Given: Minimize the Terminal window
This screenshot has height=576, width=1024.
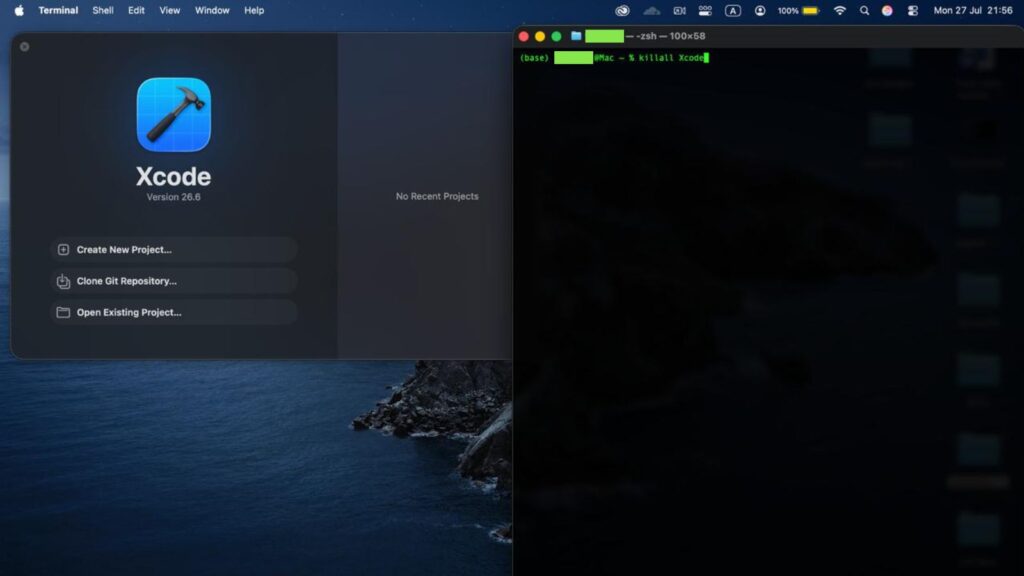Looking at the screenshot, I should click(540, 37).
